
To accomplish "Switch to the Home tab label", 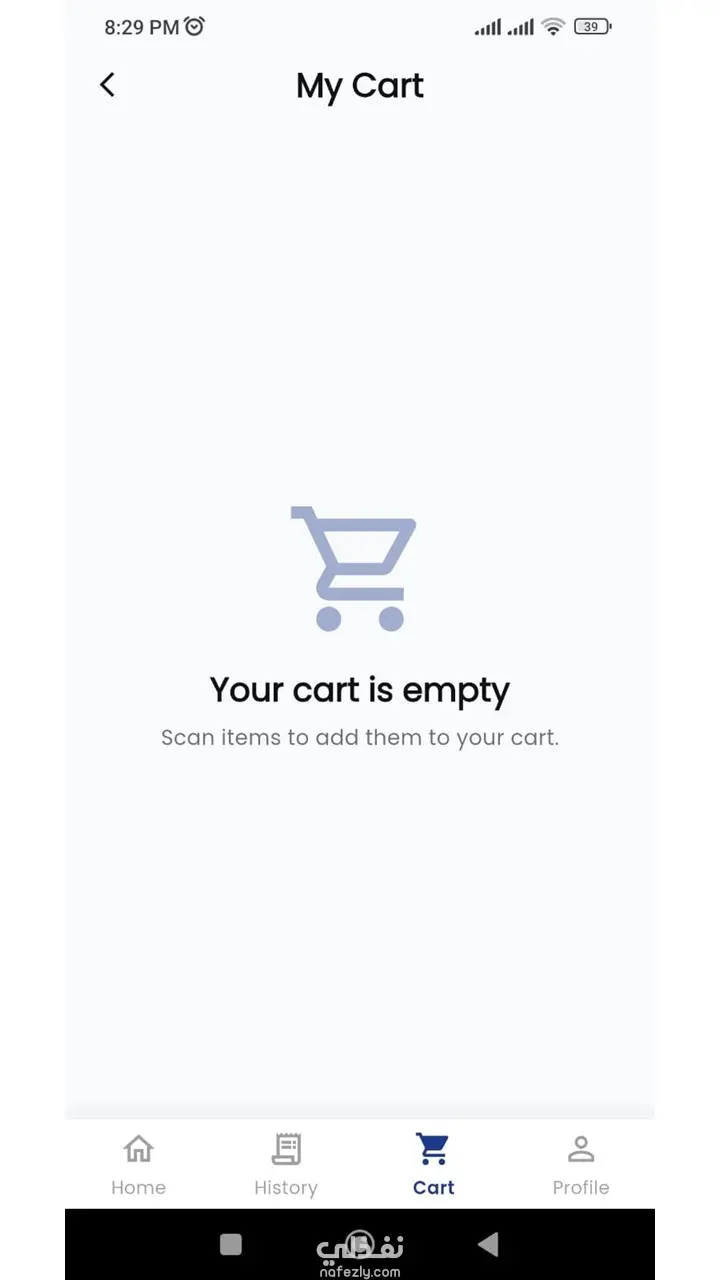I will click(138, 1188).
